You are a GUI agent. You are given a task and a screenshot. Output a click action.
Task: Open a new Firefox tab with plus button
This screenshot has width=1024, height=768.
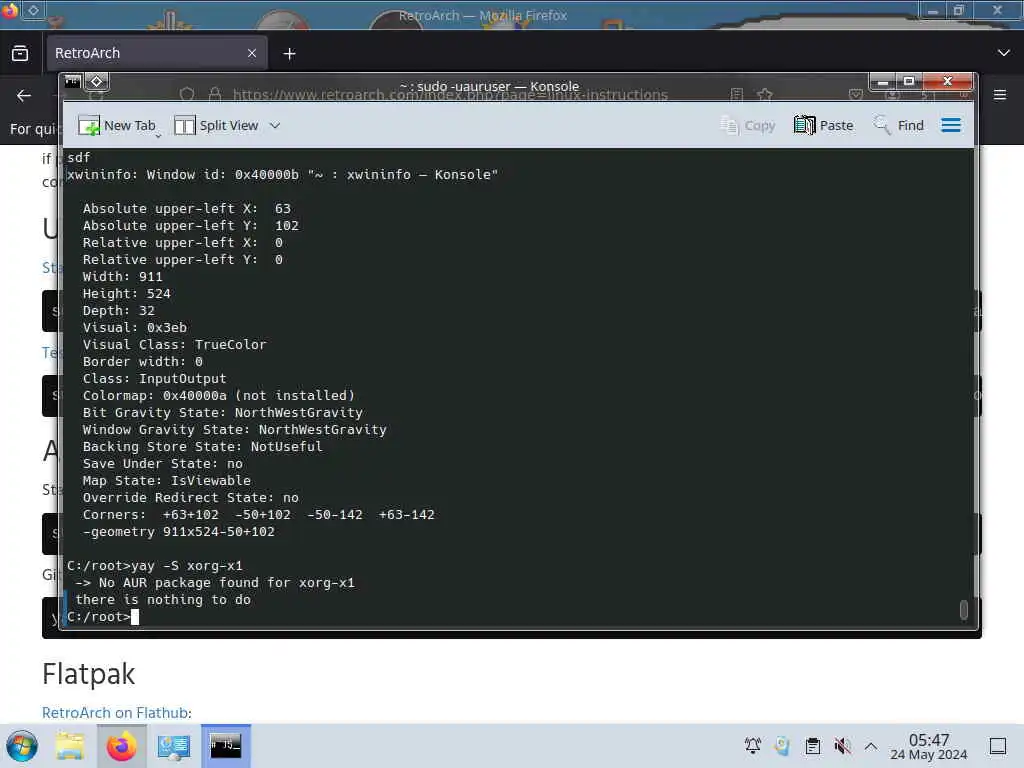[289, 54]
